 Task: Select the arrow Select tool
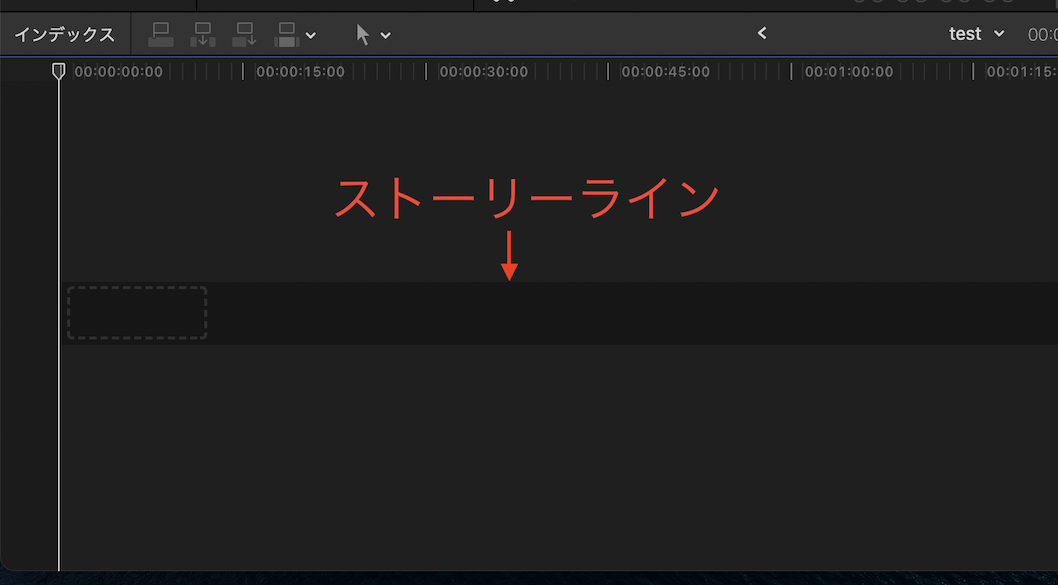click(363, 34)
